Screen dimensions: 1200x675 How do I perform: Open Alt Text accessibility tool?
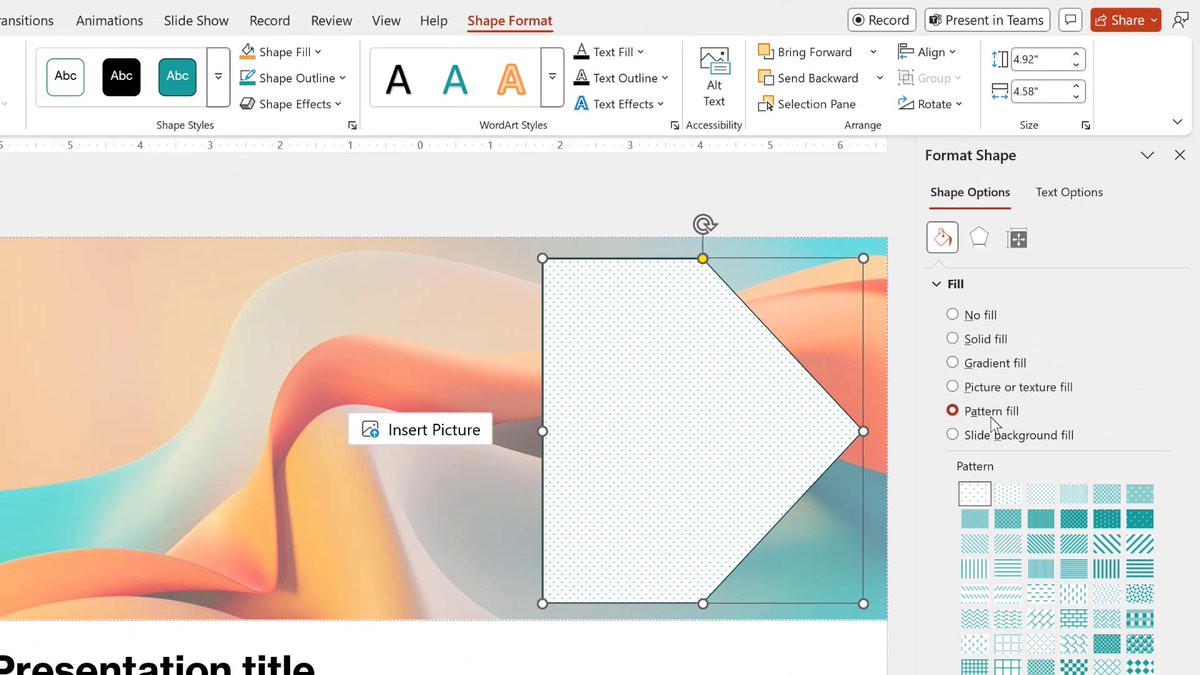(714, 76)
